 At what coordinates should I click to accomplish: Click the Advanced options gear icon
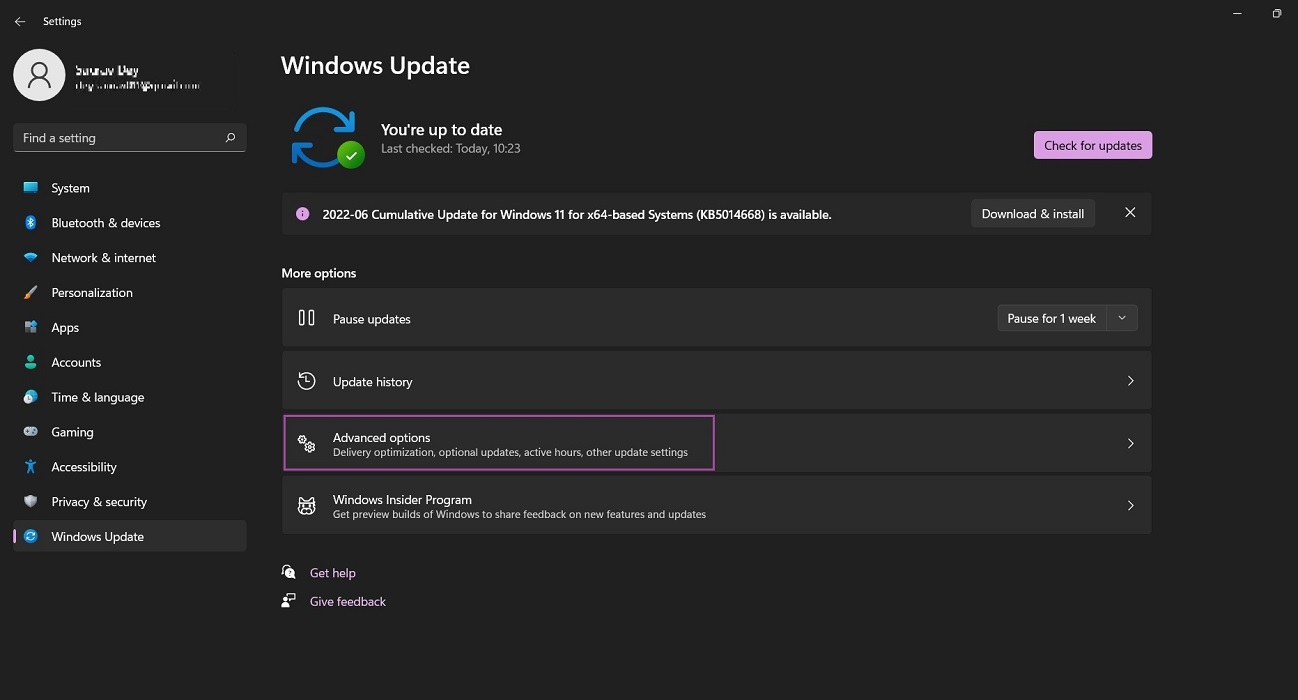(306, 443)
